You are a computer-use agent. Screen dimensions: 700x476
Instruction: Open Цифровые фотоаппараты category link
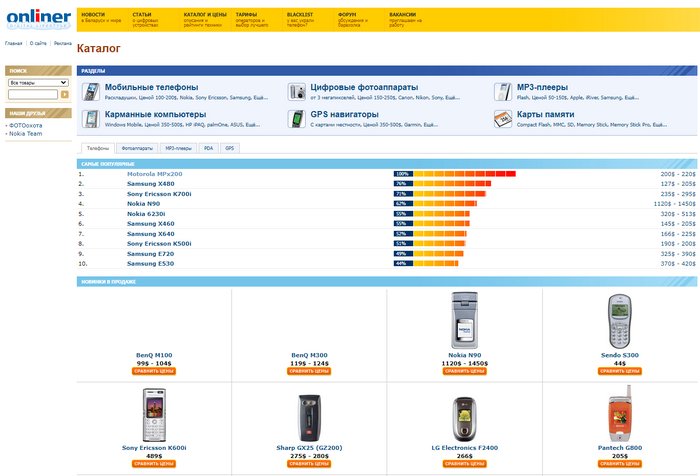click(x=364, y=88)
